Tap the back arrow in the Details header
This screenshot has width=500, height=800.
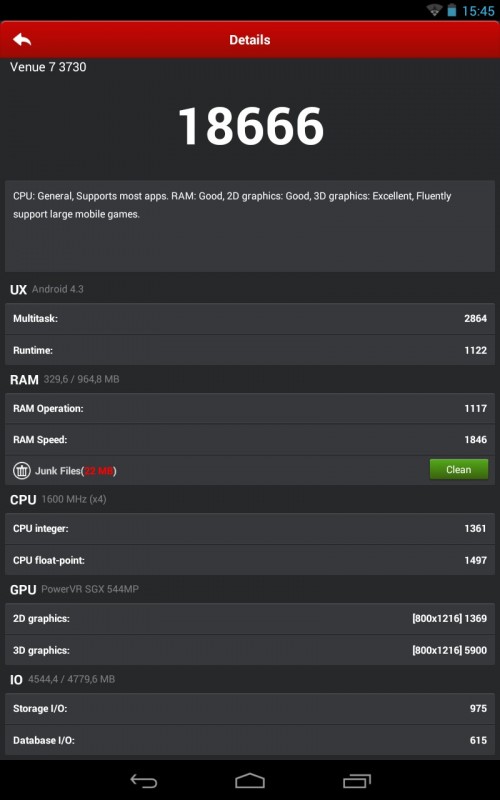click(22, 39)
